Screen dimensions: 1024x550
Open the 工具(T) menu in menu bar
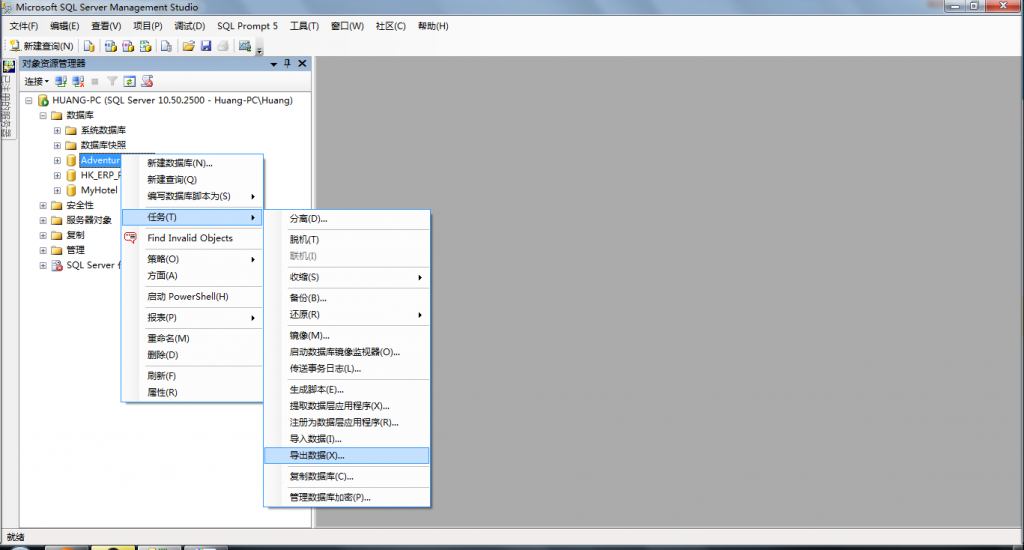coord(303,26)
